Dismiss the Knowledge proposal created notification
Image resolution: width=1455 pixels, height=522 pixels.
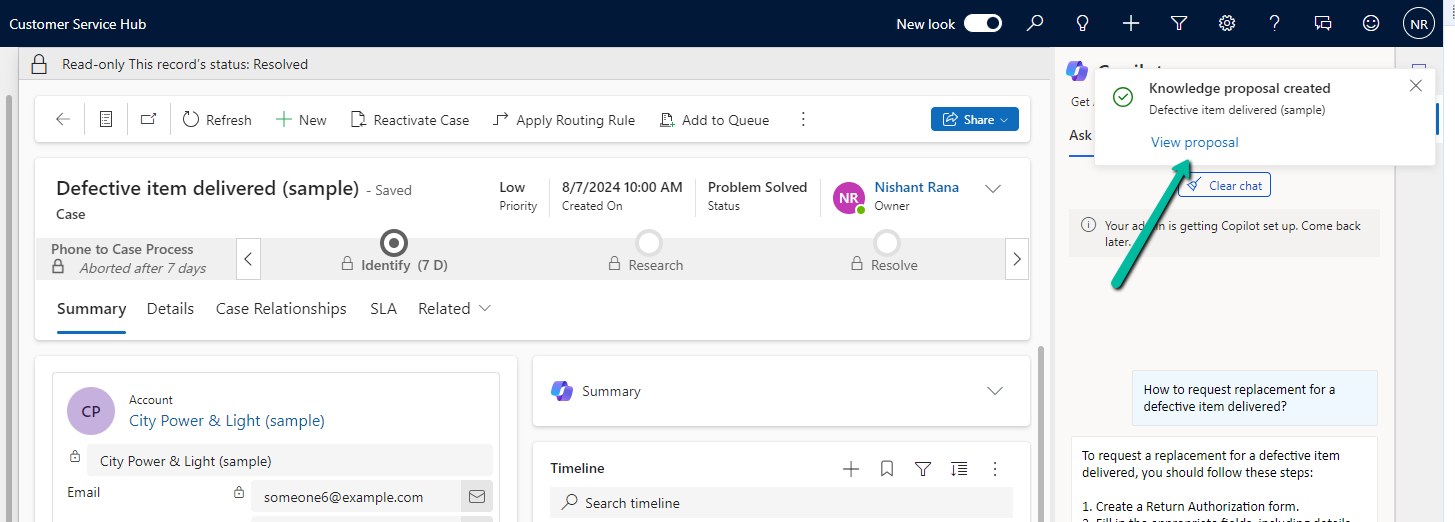[1415, 86]
